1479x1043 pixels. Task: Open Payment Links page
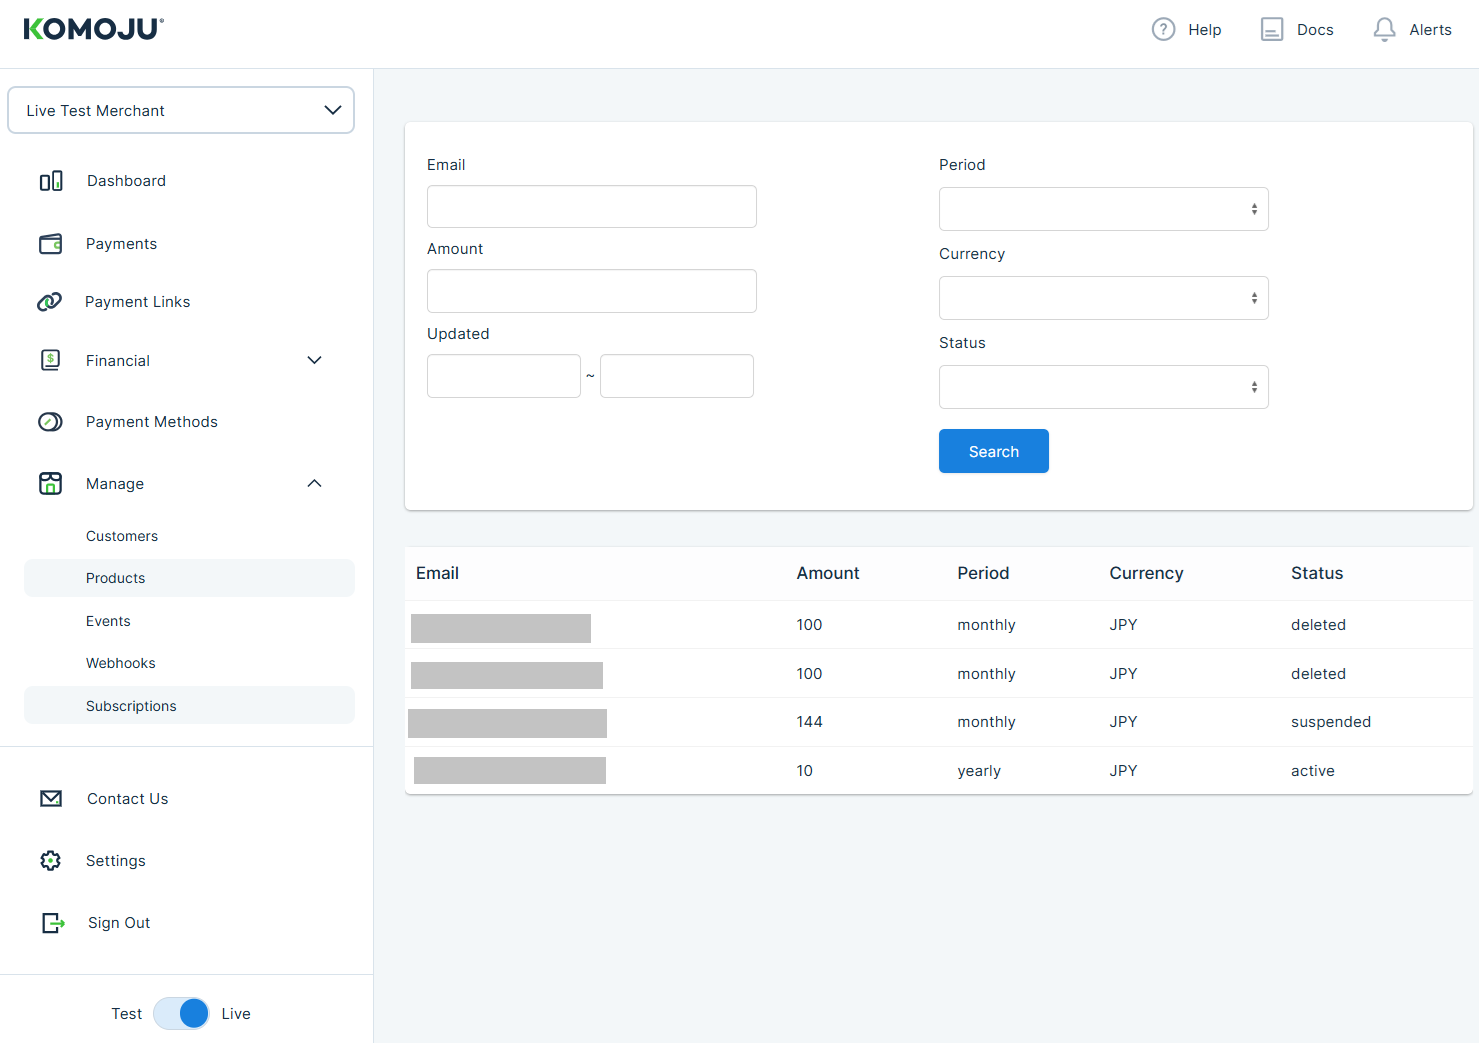coord(137,302)
